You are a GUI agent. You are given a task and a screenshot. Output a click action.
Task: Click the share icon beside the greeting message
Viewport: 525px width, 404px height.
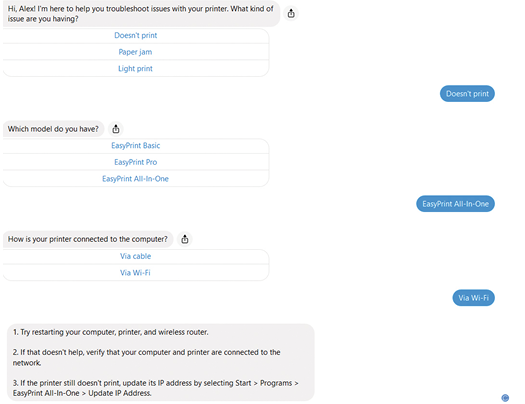pyautogui.click(x=291, y=13)
